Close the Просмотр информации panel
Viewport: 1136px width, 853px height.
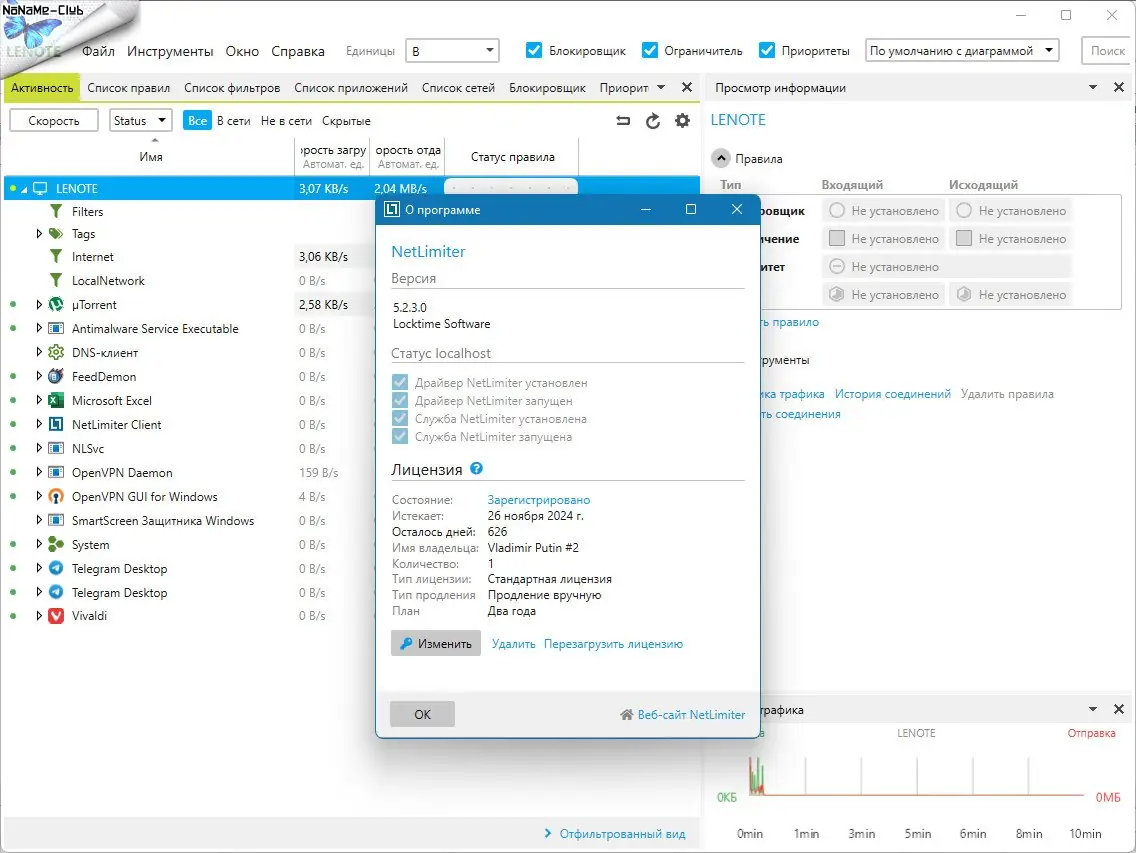(1119, 88)
